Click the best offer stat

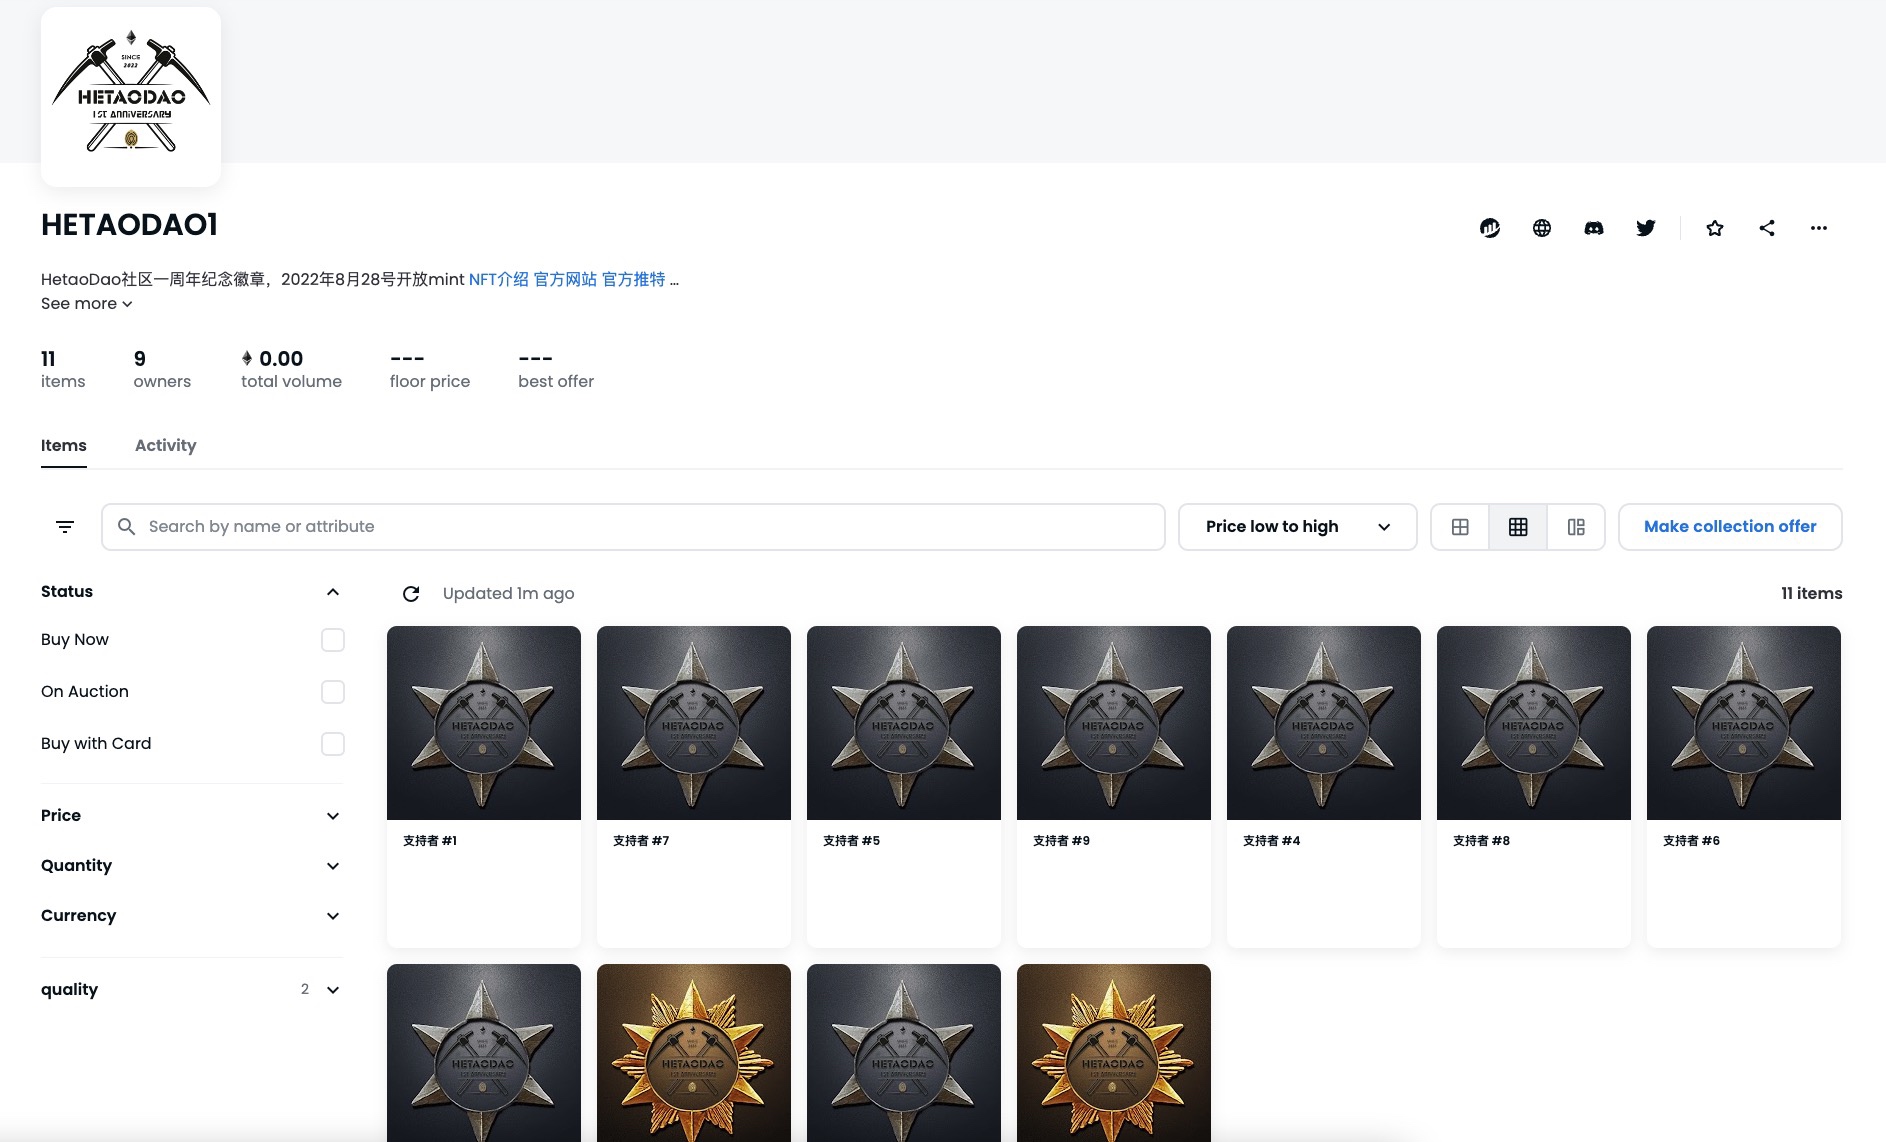[556, 369]
